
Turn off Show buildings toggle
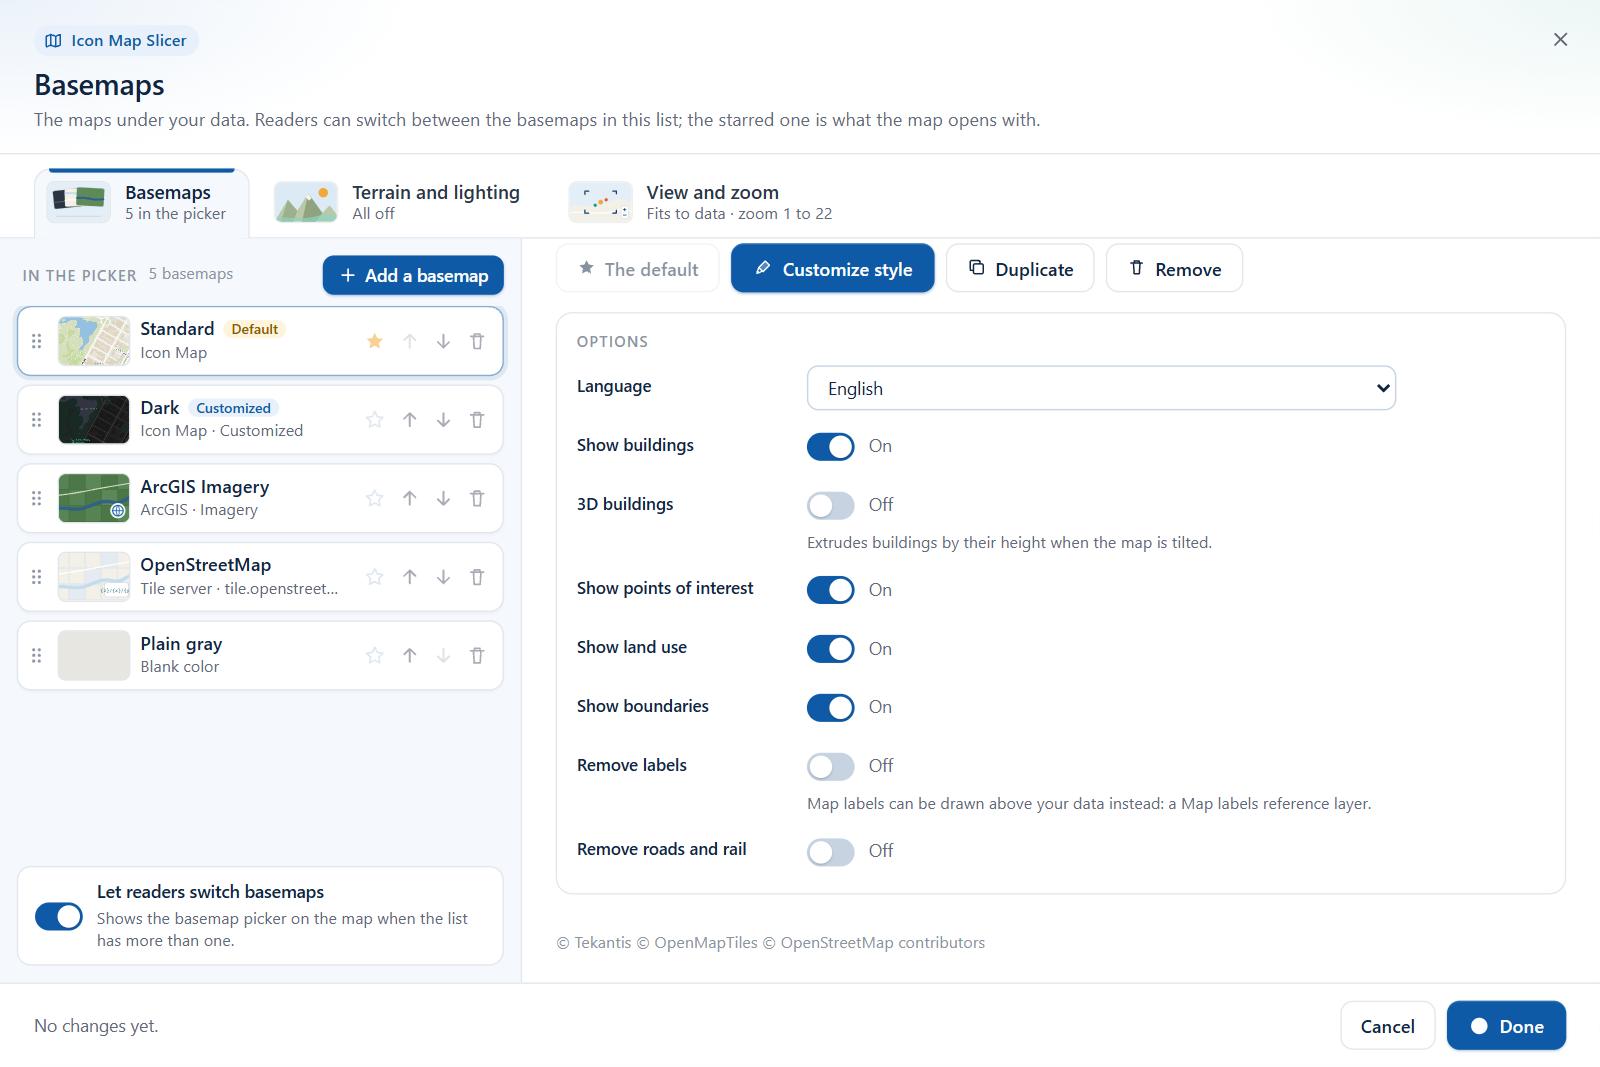coord(831,446)
